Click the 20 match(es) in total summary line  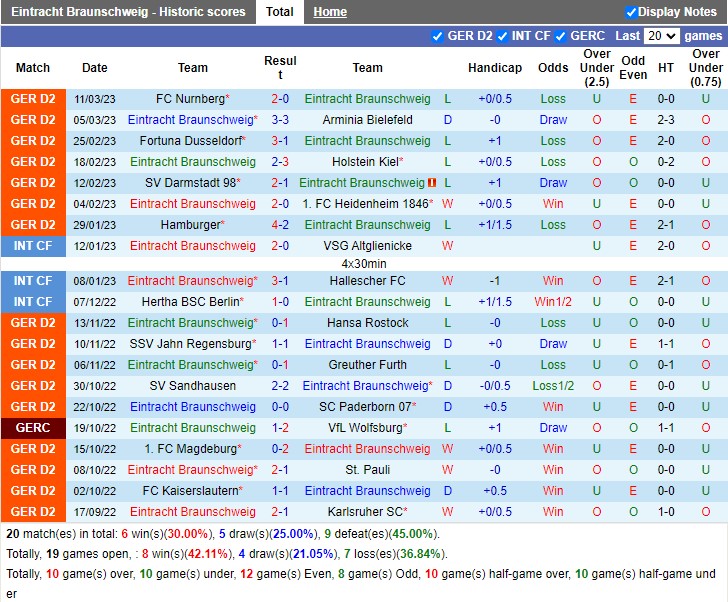pos(223,534)
